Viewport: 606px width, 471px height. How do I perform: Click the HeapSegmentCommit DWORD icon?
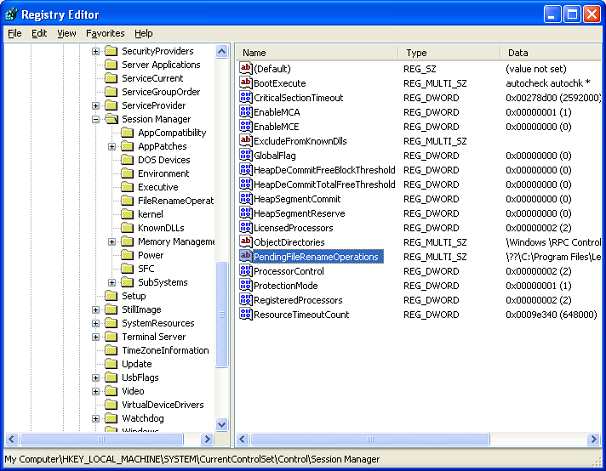(x=245, y=199)
